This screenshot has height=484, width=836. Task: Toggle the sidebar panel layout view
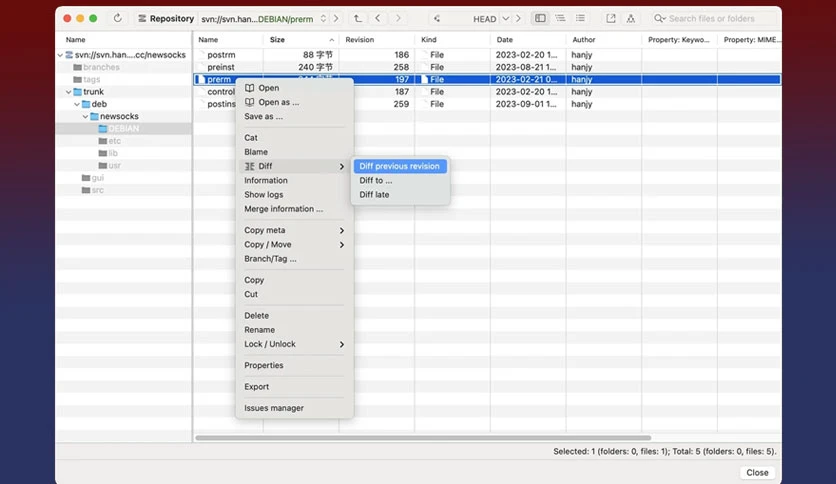pyautogui.click(x=540, y=18)
